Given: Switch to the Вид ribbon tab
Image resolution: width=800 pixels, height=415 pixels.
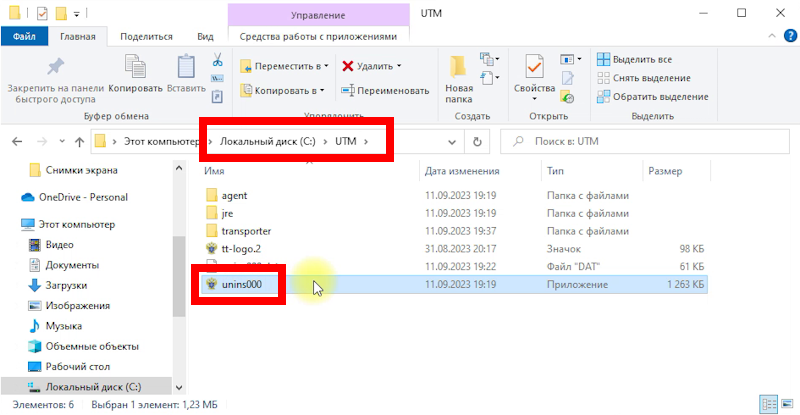Looking at the screenshot, I should pyautogui.click(x=205, y=36).
